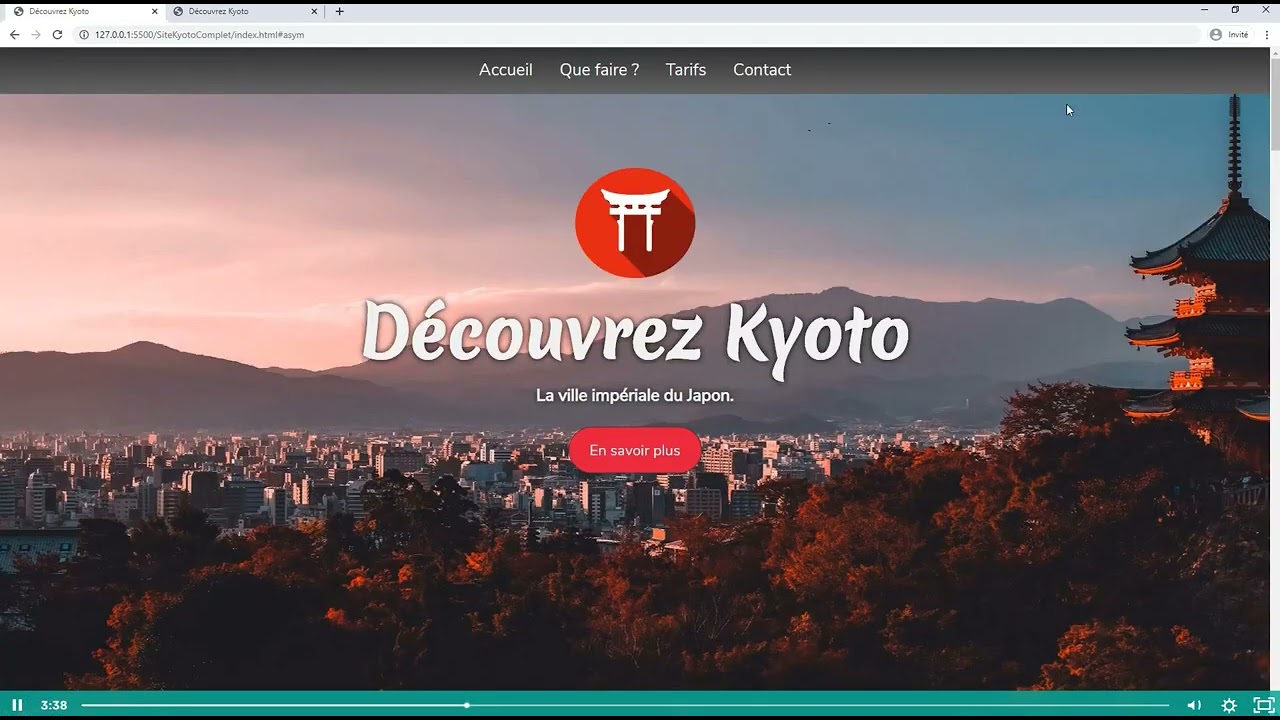This screenshot has height=720, width=1280.
Task: Minimize the browser window
Action: (1205, 10)
